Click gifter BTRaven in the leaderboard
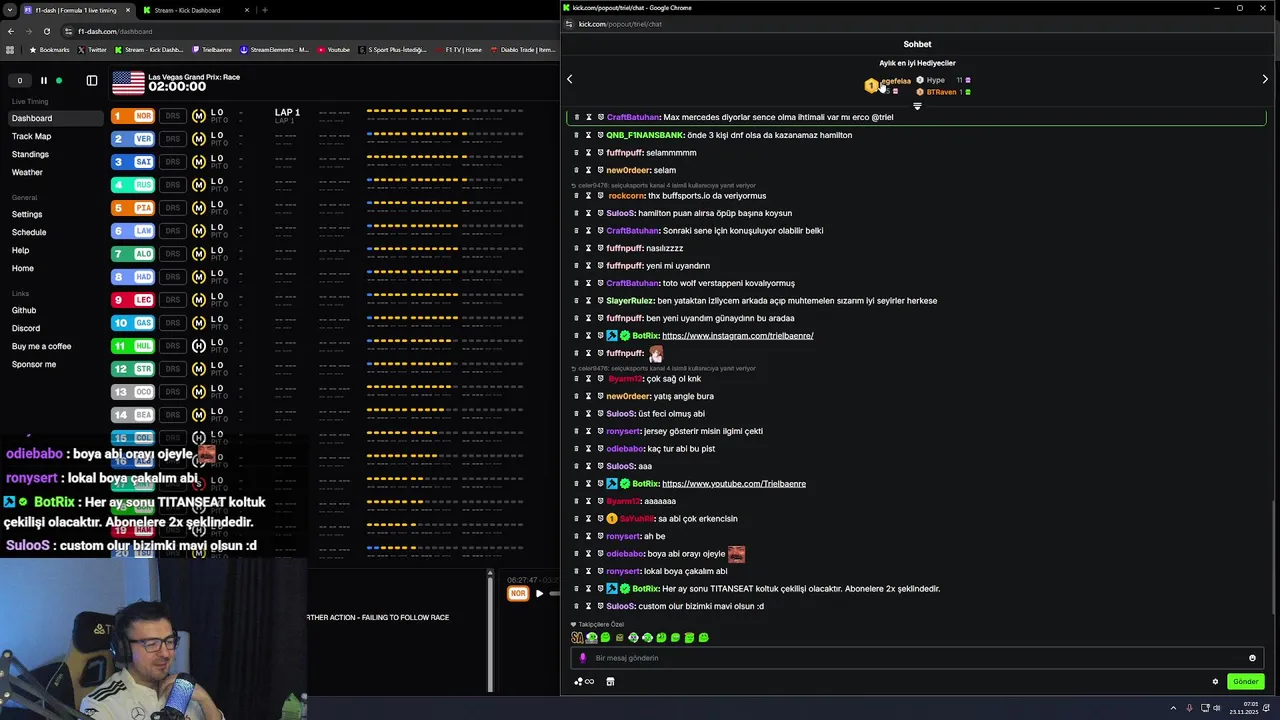 [x=941, y=92]
